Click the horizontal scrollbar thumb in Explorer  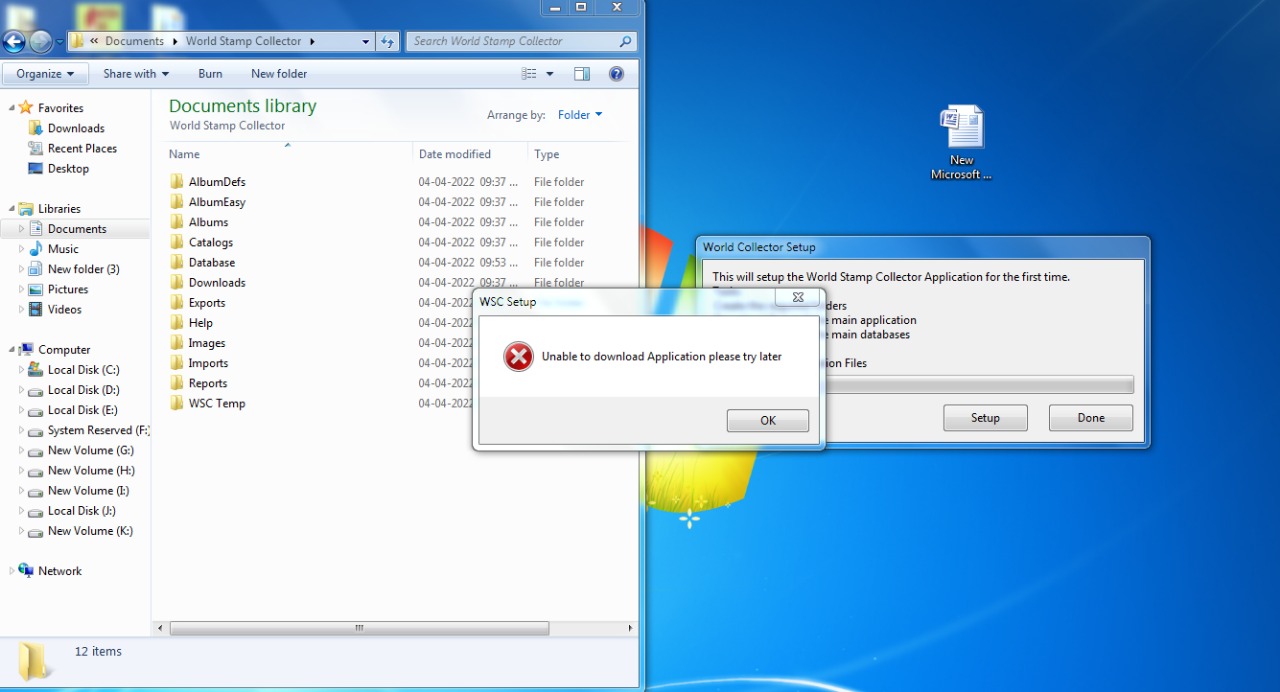(359, 628)
